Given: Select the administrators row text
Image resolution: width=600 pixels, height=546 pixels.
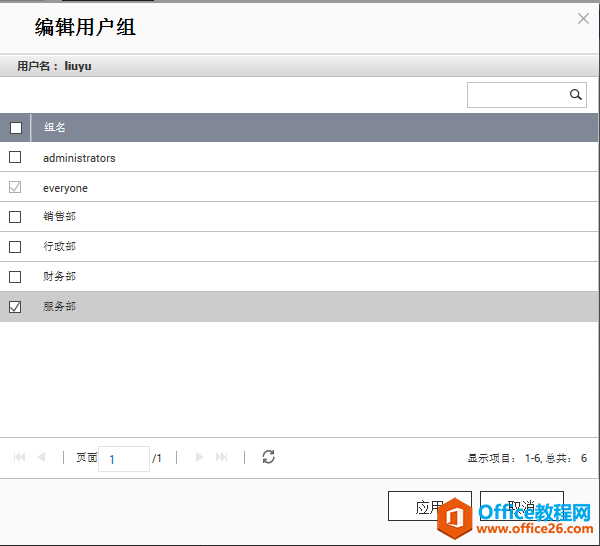Looking at the screenshot, I should [x=79, y=158].
